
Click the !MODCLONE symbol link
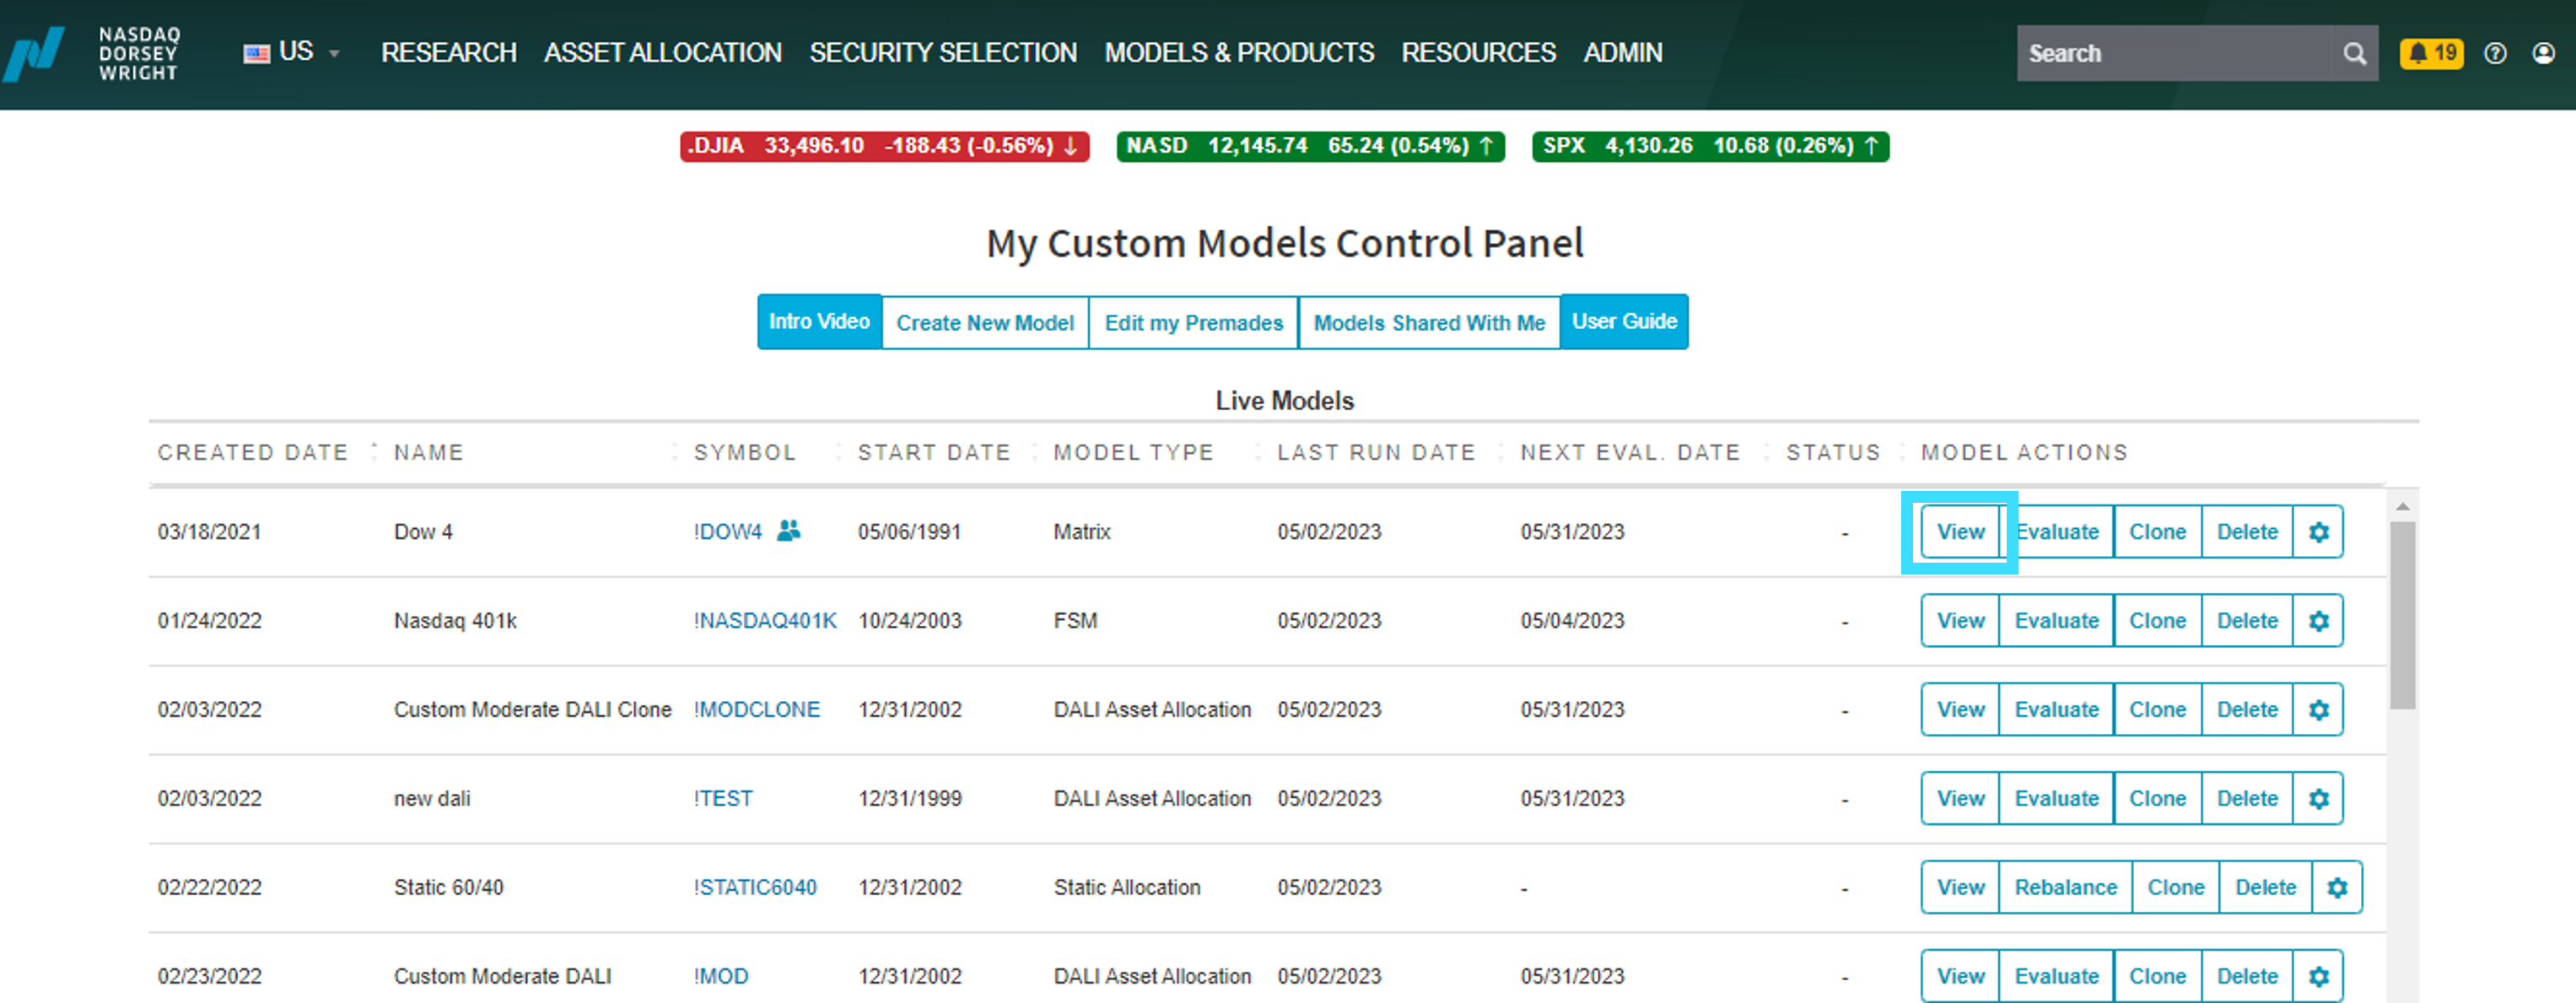point(756,710)
